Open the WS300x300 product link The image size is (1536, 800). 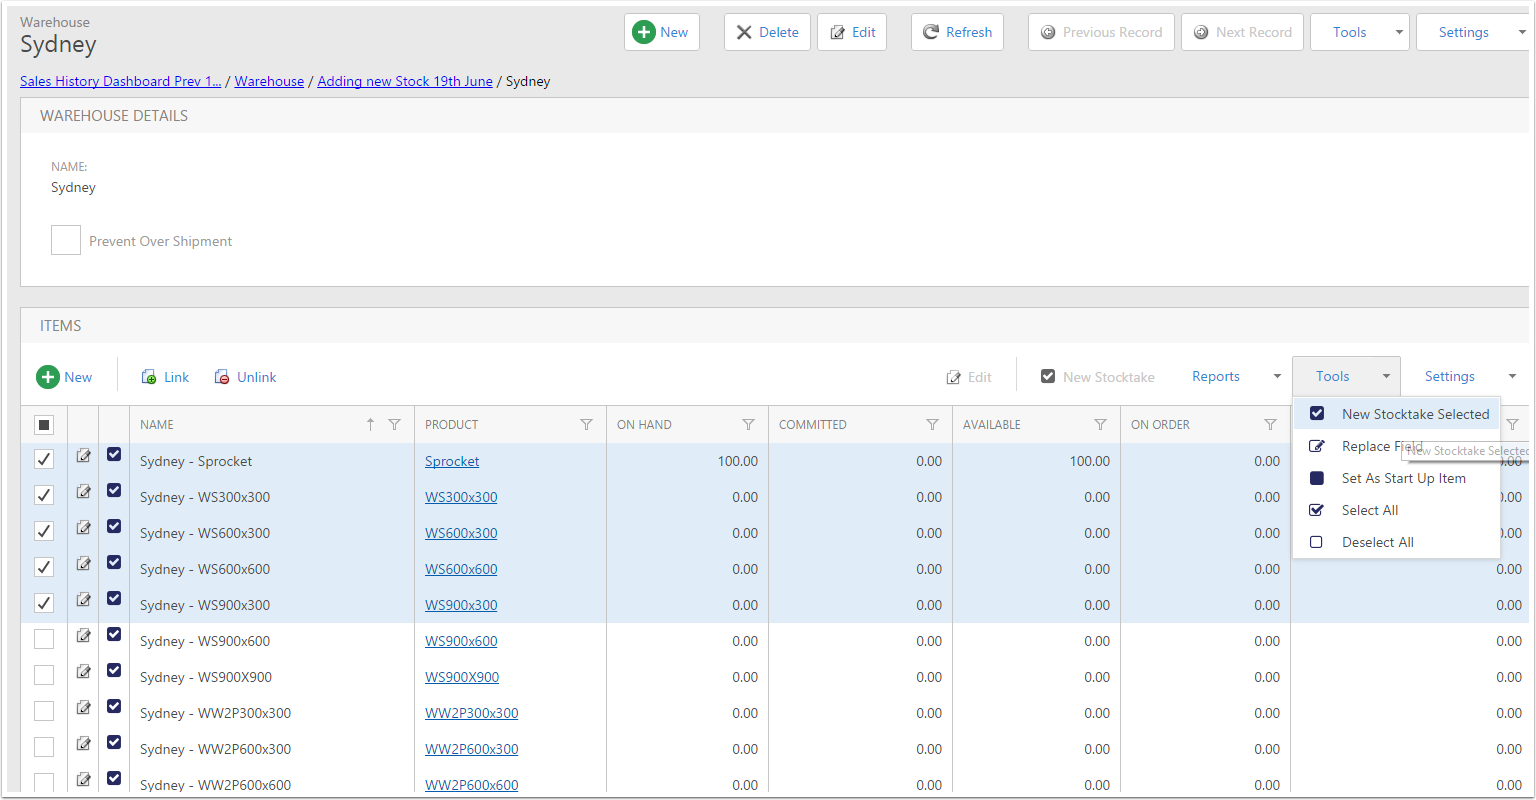click(x=461, y=497)
